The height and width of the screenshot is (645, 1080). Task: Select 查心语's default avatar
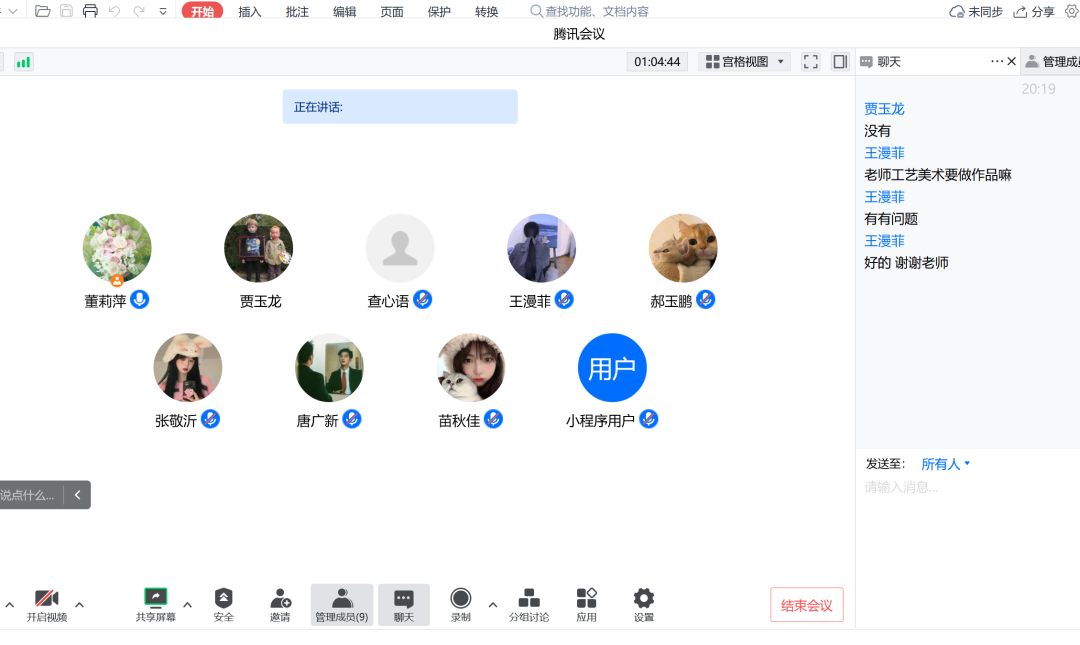point(400,248)
